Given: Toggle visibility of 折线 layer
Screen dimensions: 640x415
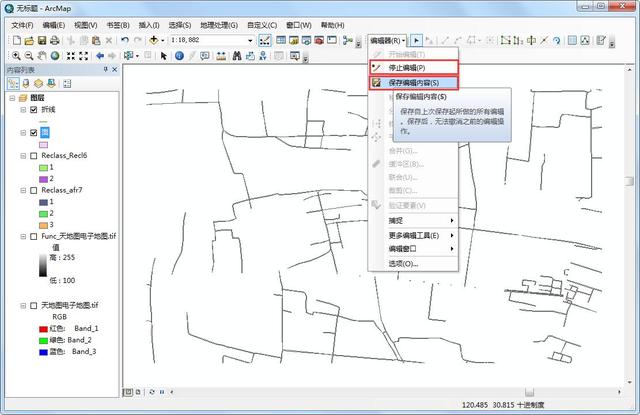Looking at the screenshot, I should click(34, 109).
